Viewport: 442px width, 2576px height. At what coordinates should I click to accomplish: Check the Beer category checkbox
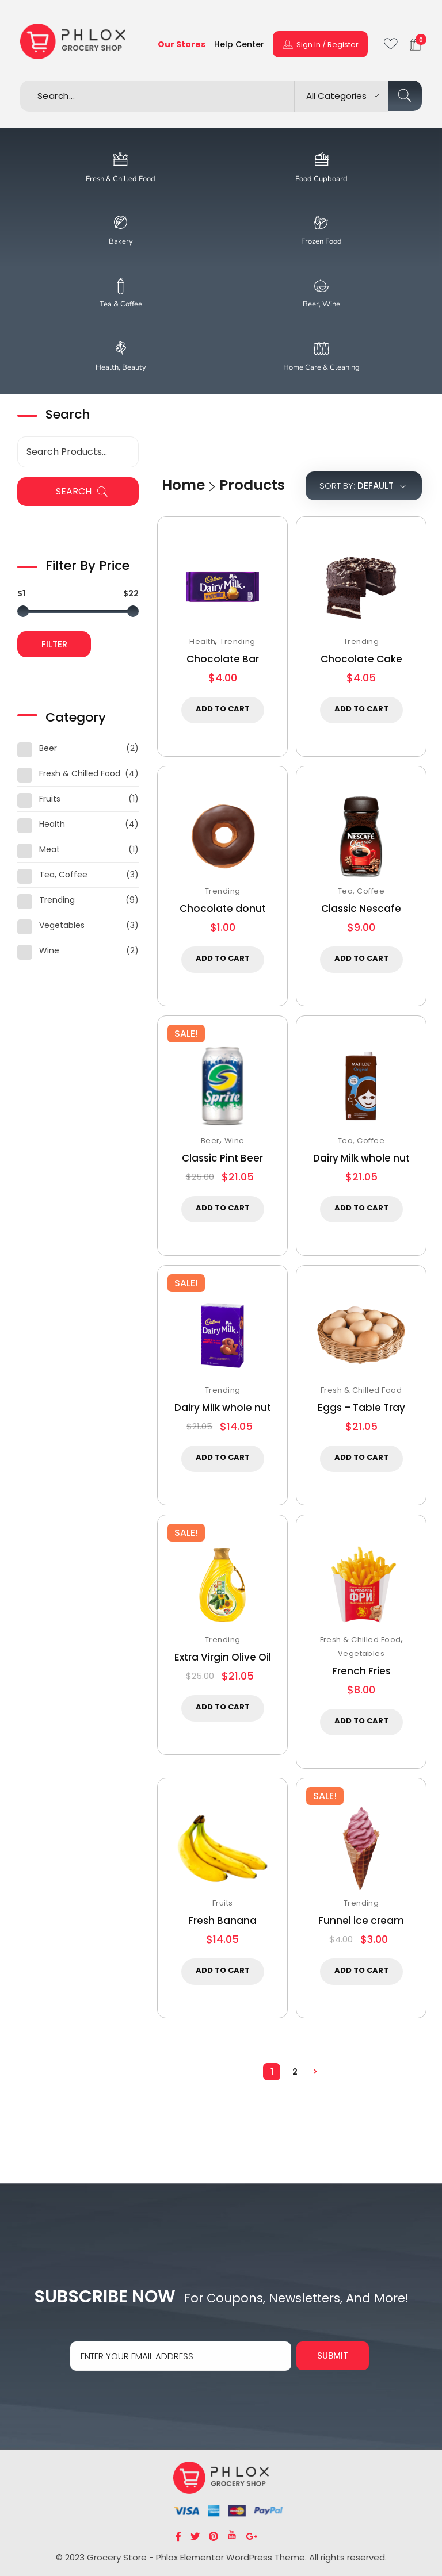pos(25,749)
